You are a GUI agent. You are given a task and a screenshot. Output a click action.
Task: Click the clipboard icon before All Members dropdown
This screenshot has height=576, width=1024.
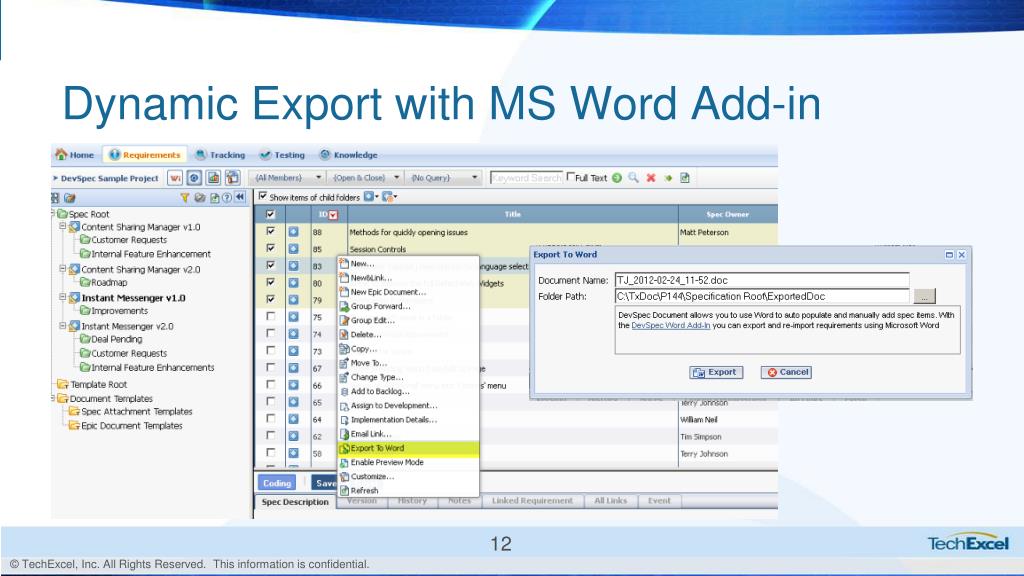pos(232,178)
